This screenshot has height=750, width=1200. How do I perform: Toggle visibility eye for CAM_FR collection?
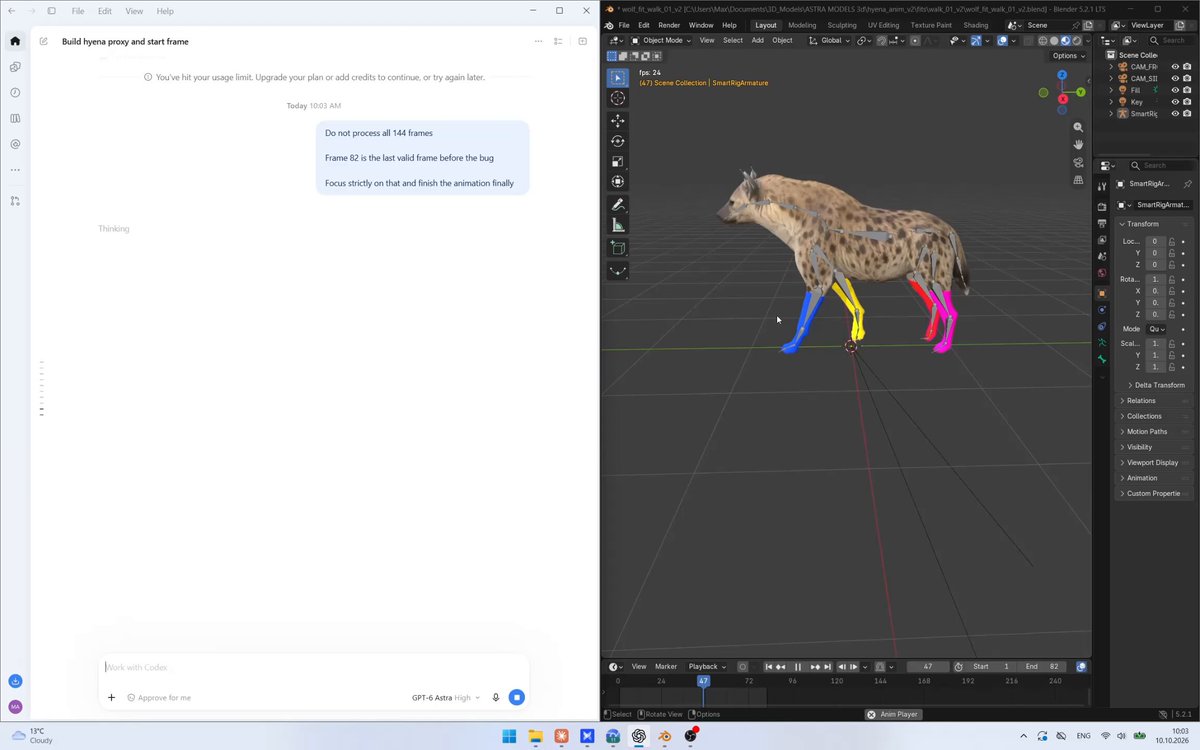[x=1175, y=67]
